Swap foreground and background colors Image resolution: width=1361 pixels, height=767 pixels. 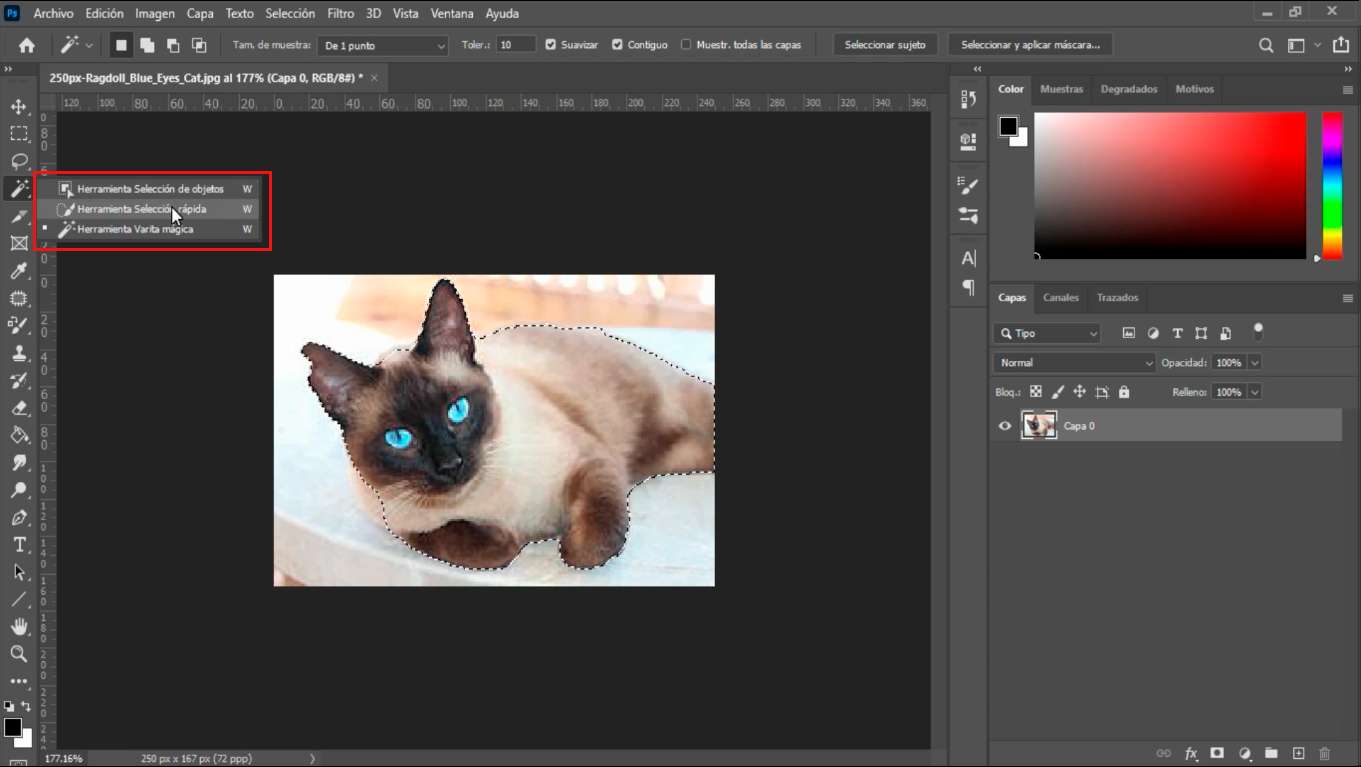point(26,706)
